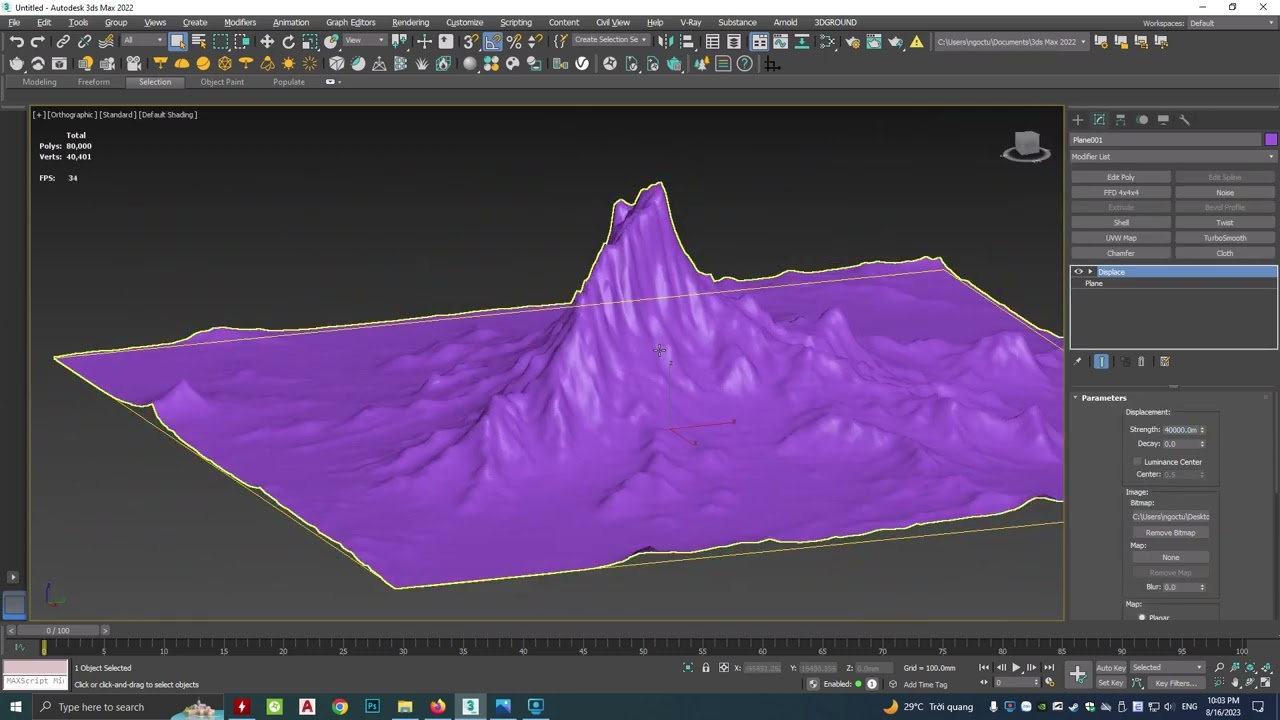Switch to the Hierarchy panel icon
This screenshot has height=720, width=1280.
(x=1121, y=120)
